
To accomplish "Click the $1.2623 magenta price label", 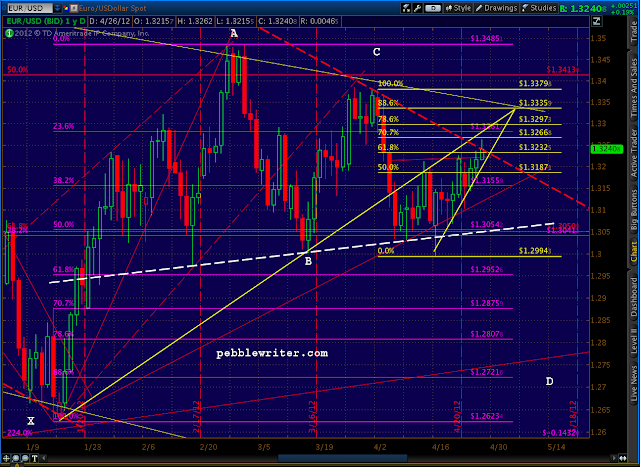I will (487, 416).
